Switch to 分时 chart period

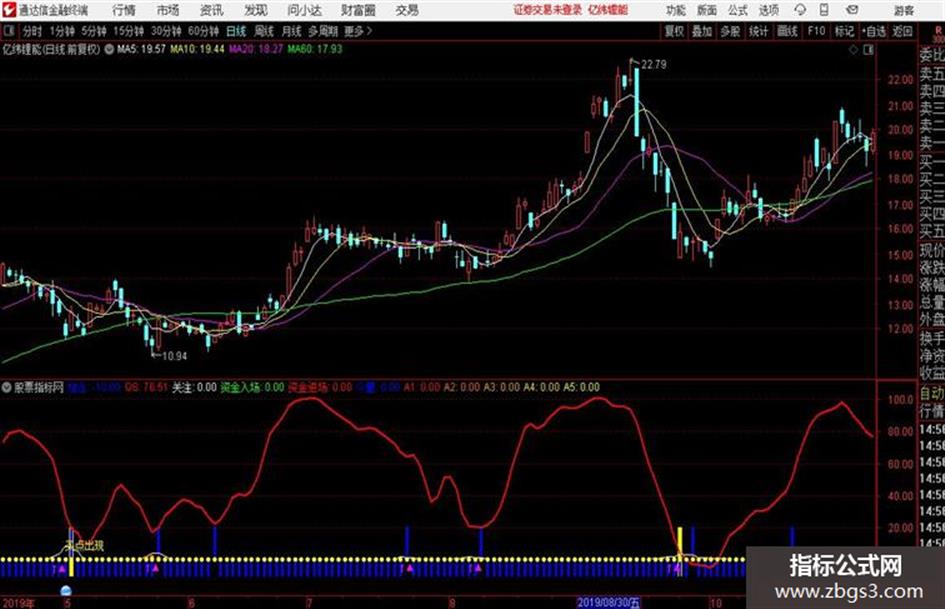(32, 31)
